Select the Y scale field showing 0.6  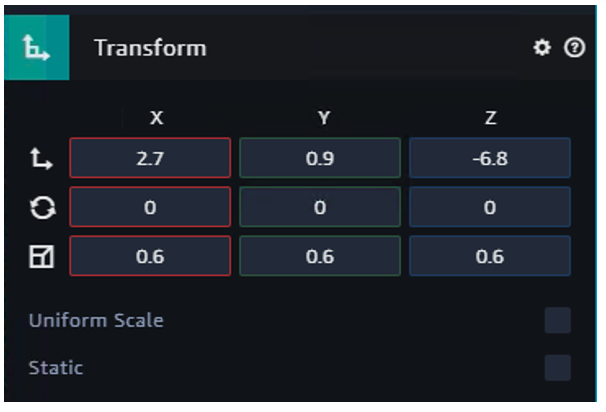pos(320,256)
